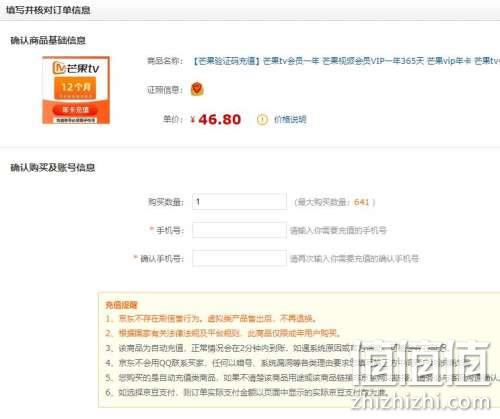Click the 证照信息 label

(165, 90)
